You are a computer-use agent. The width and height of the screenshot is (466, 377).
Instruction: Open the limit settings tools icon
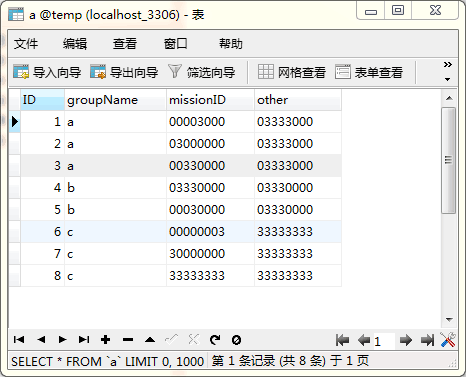tap(448, 340)
